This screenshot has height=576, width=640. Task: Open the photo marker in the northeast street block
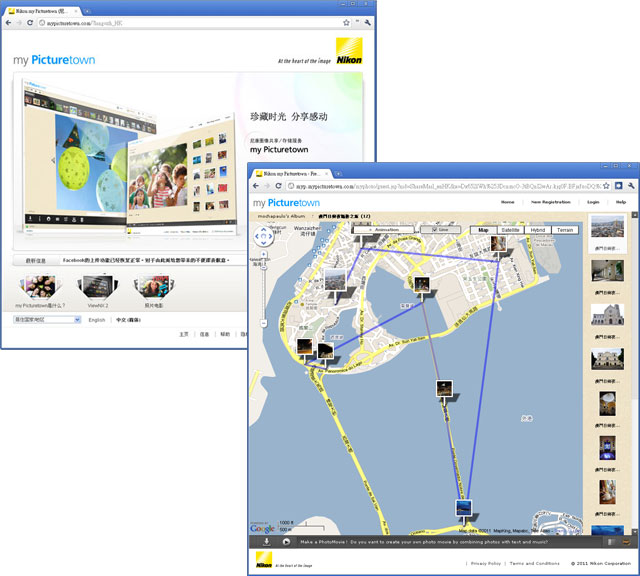(x=498, y=244)
